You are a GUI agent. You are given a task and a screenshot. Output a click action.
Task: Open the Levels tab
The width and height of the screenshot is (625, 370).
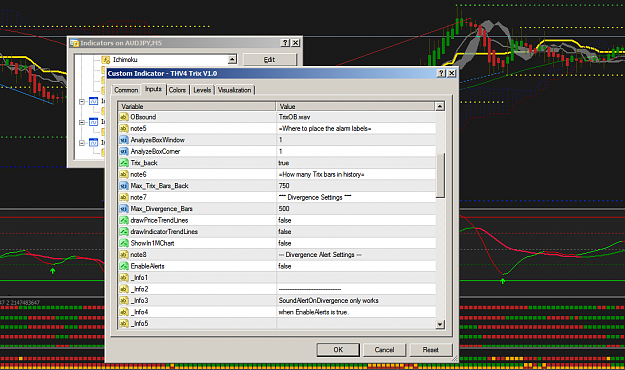[x=202, y=90]
